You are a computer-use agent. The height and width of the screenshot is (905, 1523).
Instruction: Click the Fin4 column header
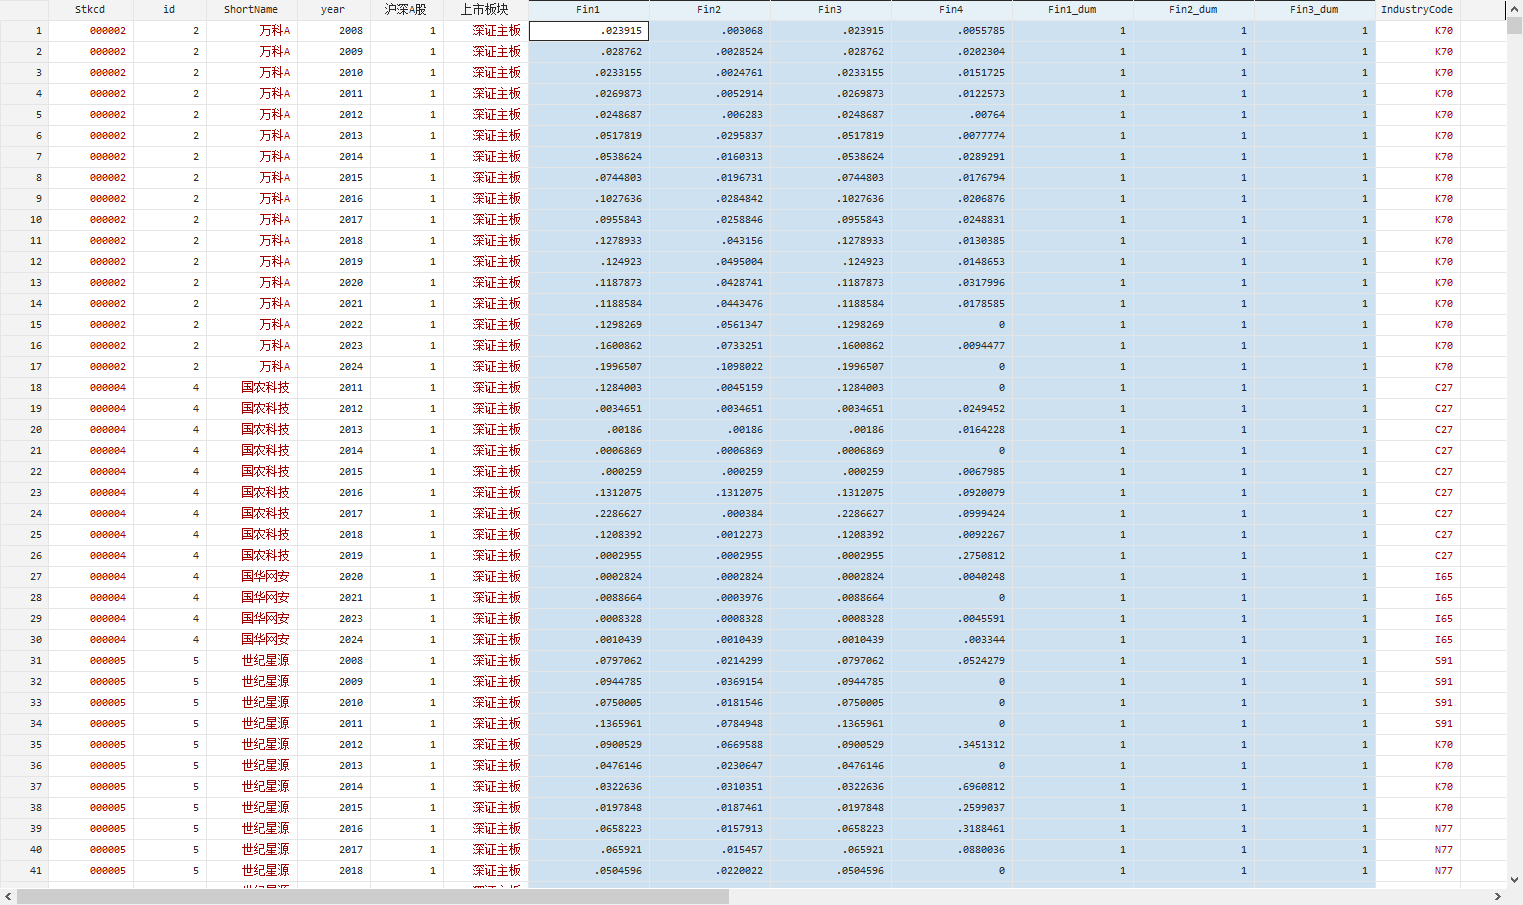coord(951,9)
